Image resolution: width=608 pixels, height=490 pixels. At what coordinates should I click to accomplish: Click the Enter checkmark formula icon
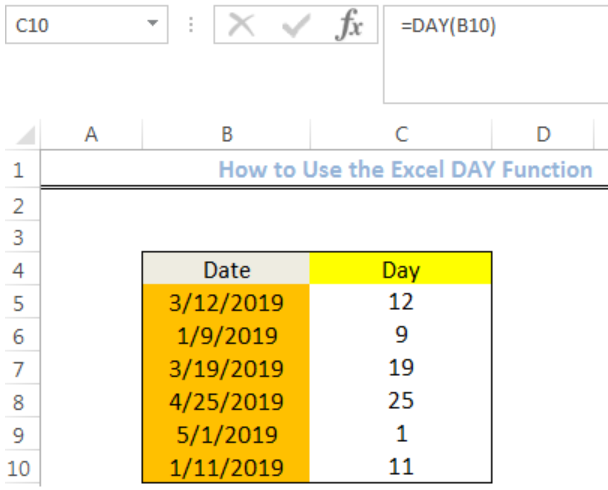click(x=296, y=25)
